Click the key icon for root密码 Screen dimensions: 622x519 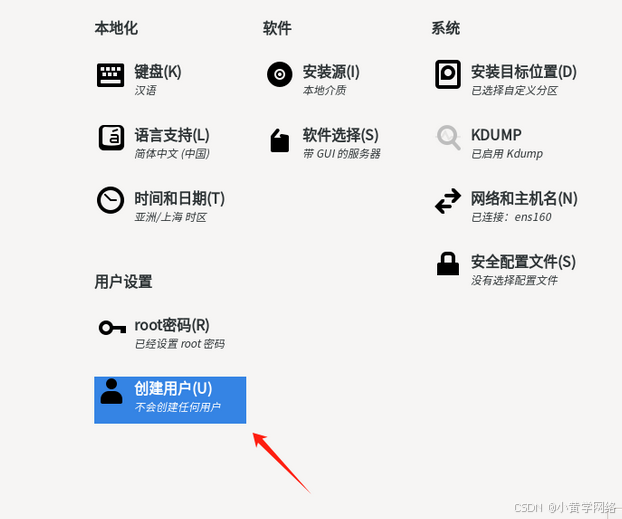112,328
